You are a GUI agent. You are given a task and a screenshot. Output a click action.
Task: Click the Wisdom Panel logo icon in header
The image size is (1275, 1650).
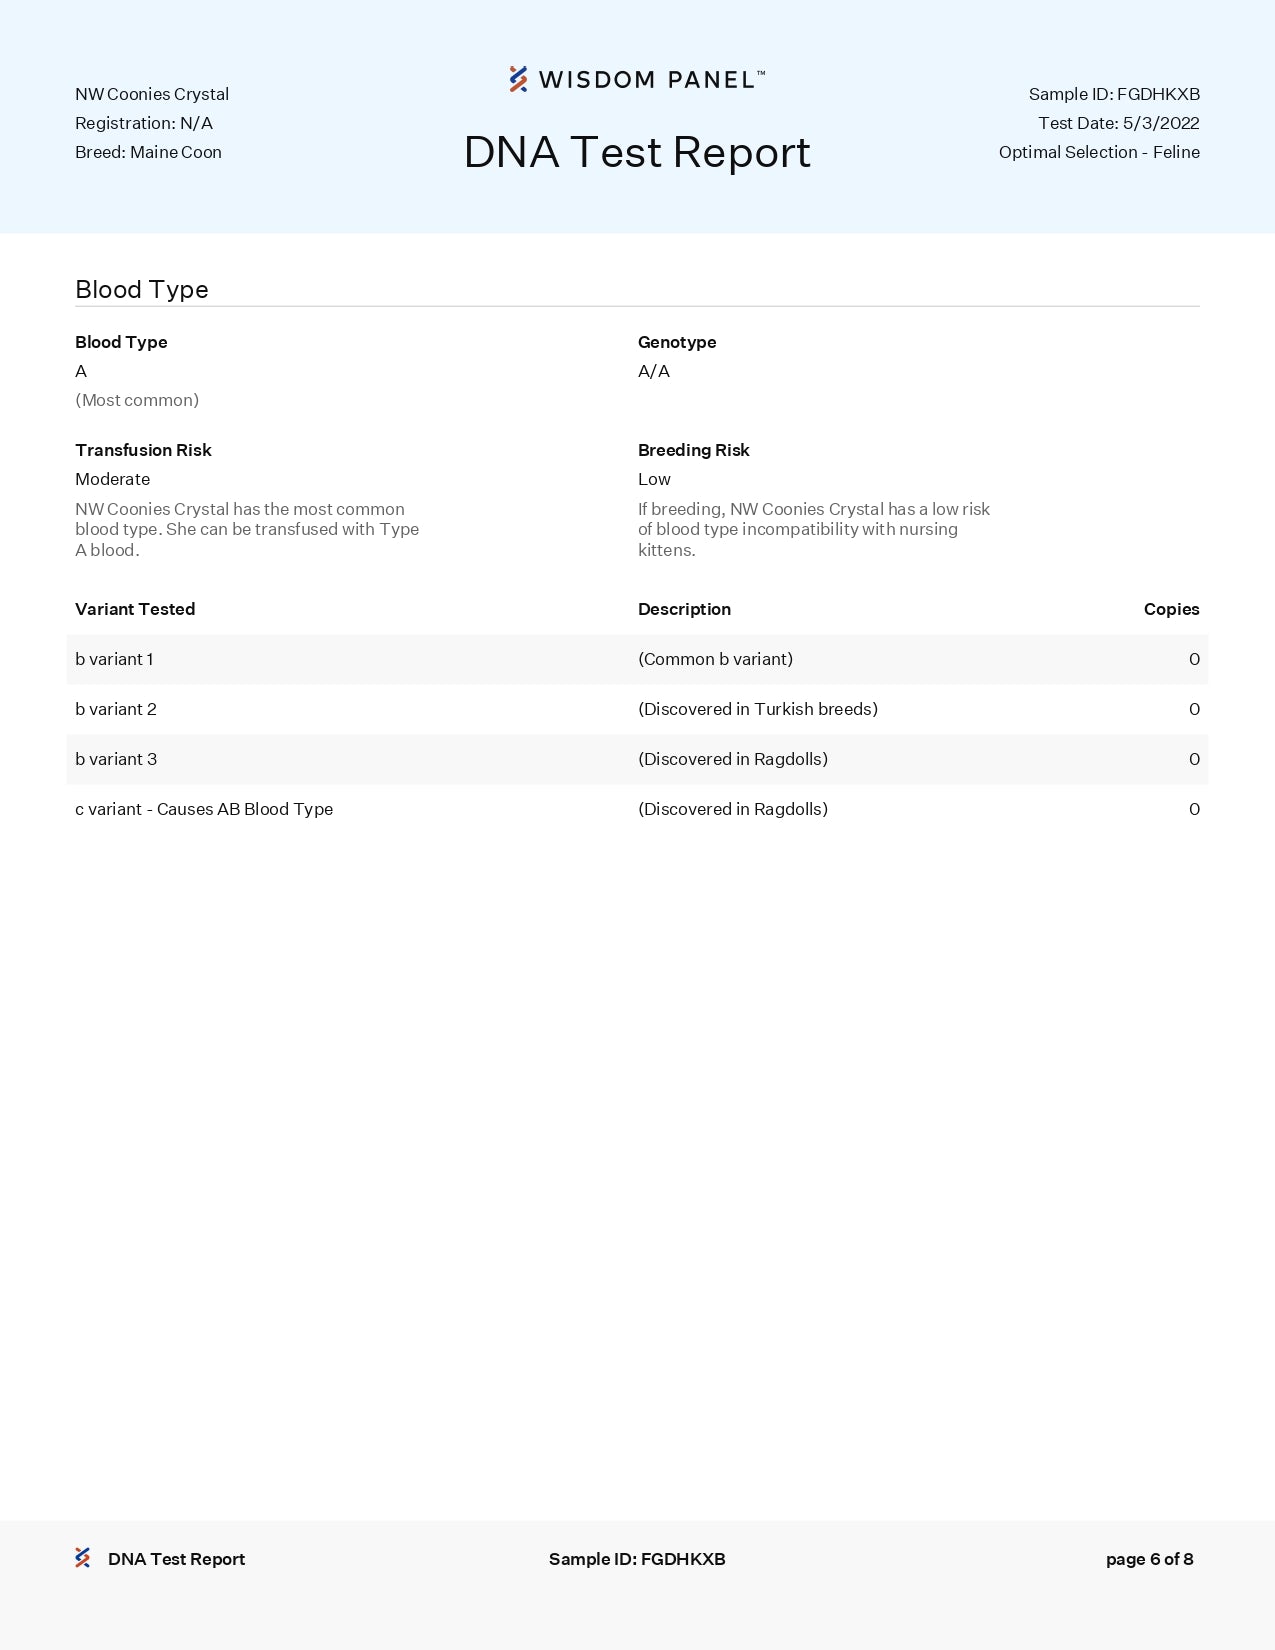[x=518, y=79]
